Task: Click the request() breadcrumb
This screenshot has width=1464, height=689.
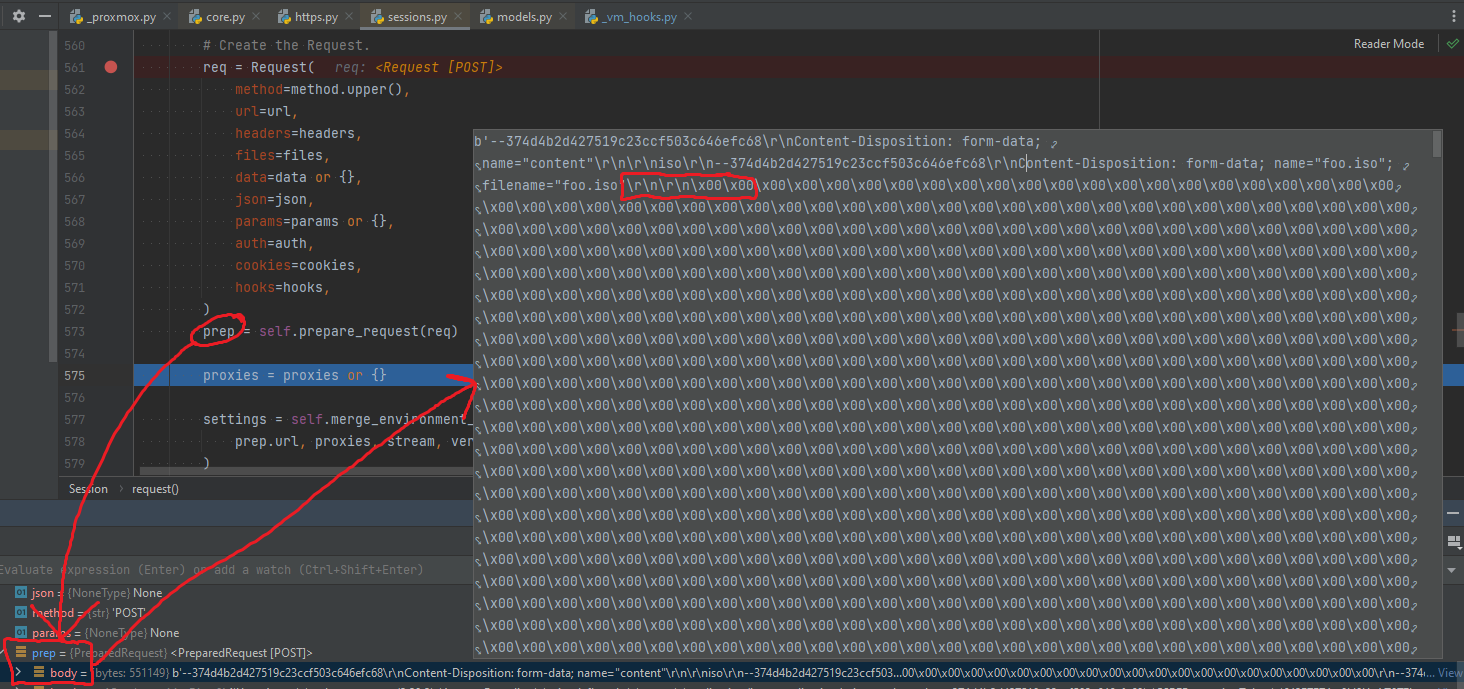Action: (155, 489)
